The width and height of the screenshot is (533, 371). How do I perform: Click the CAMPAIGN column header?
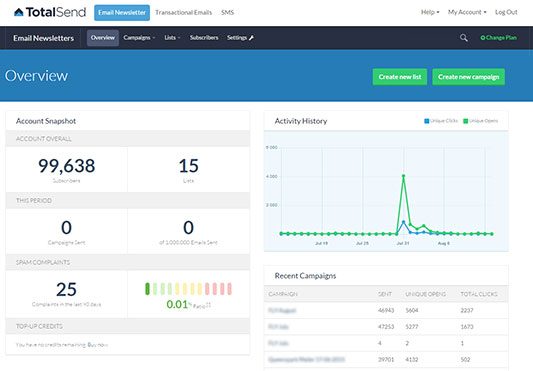[x=283, y=294]
